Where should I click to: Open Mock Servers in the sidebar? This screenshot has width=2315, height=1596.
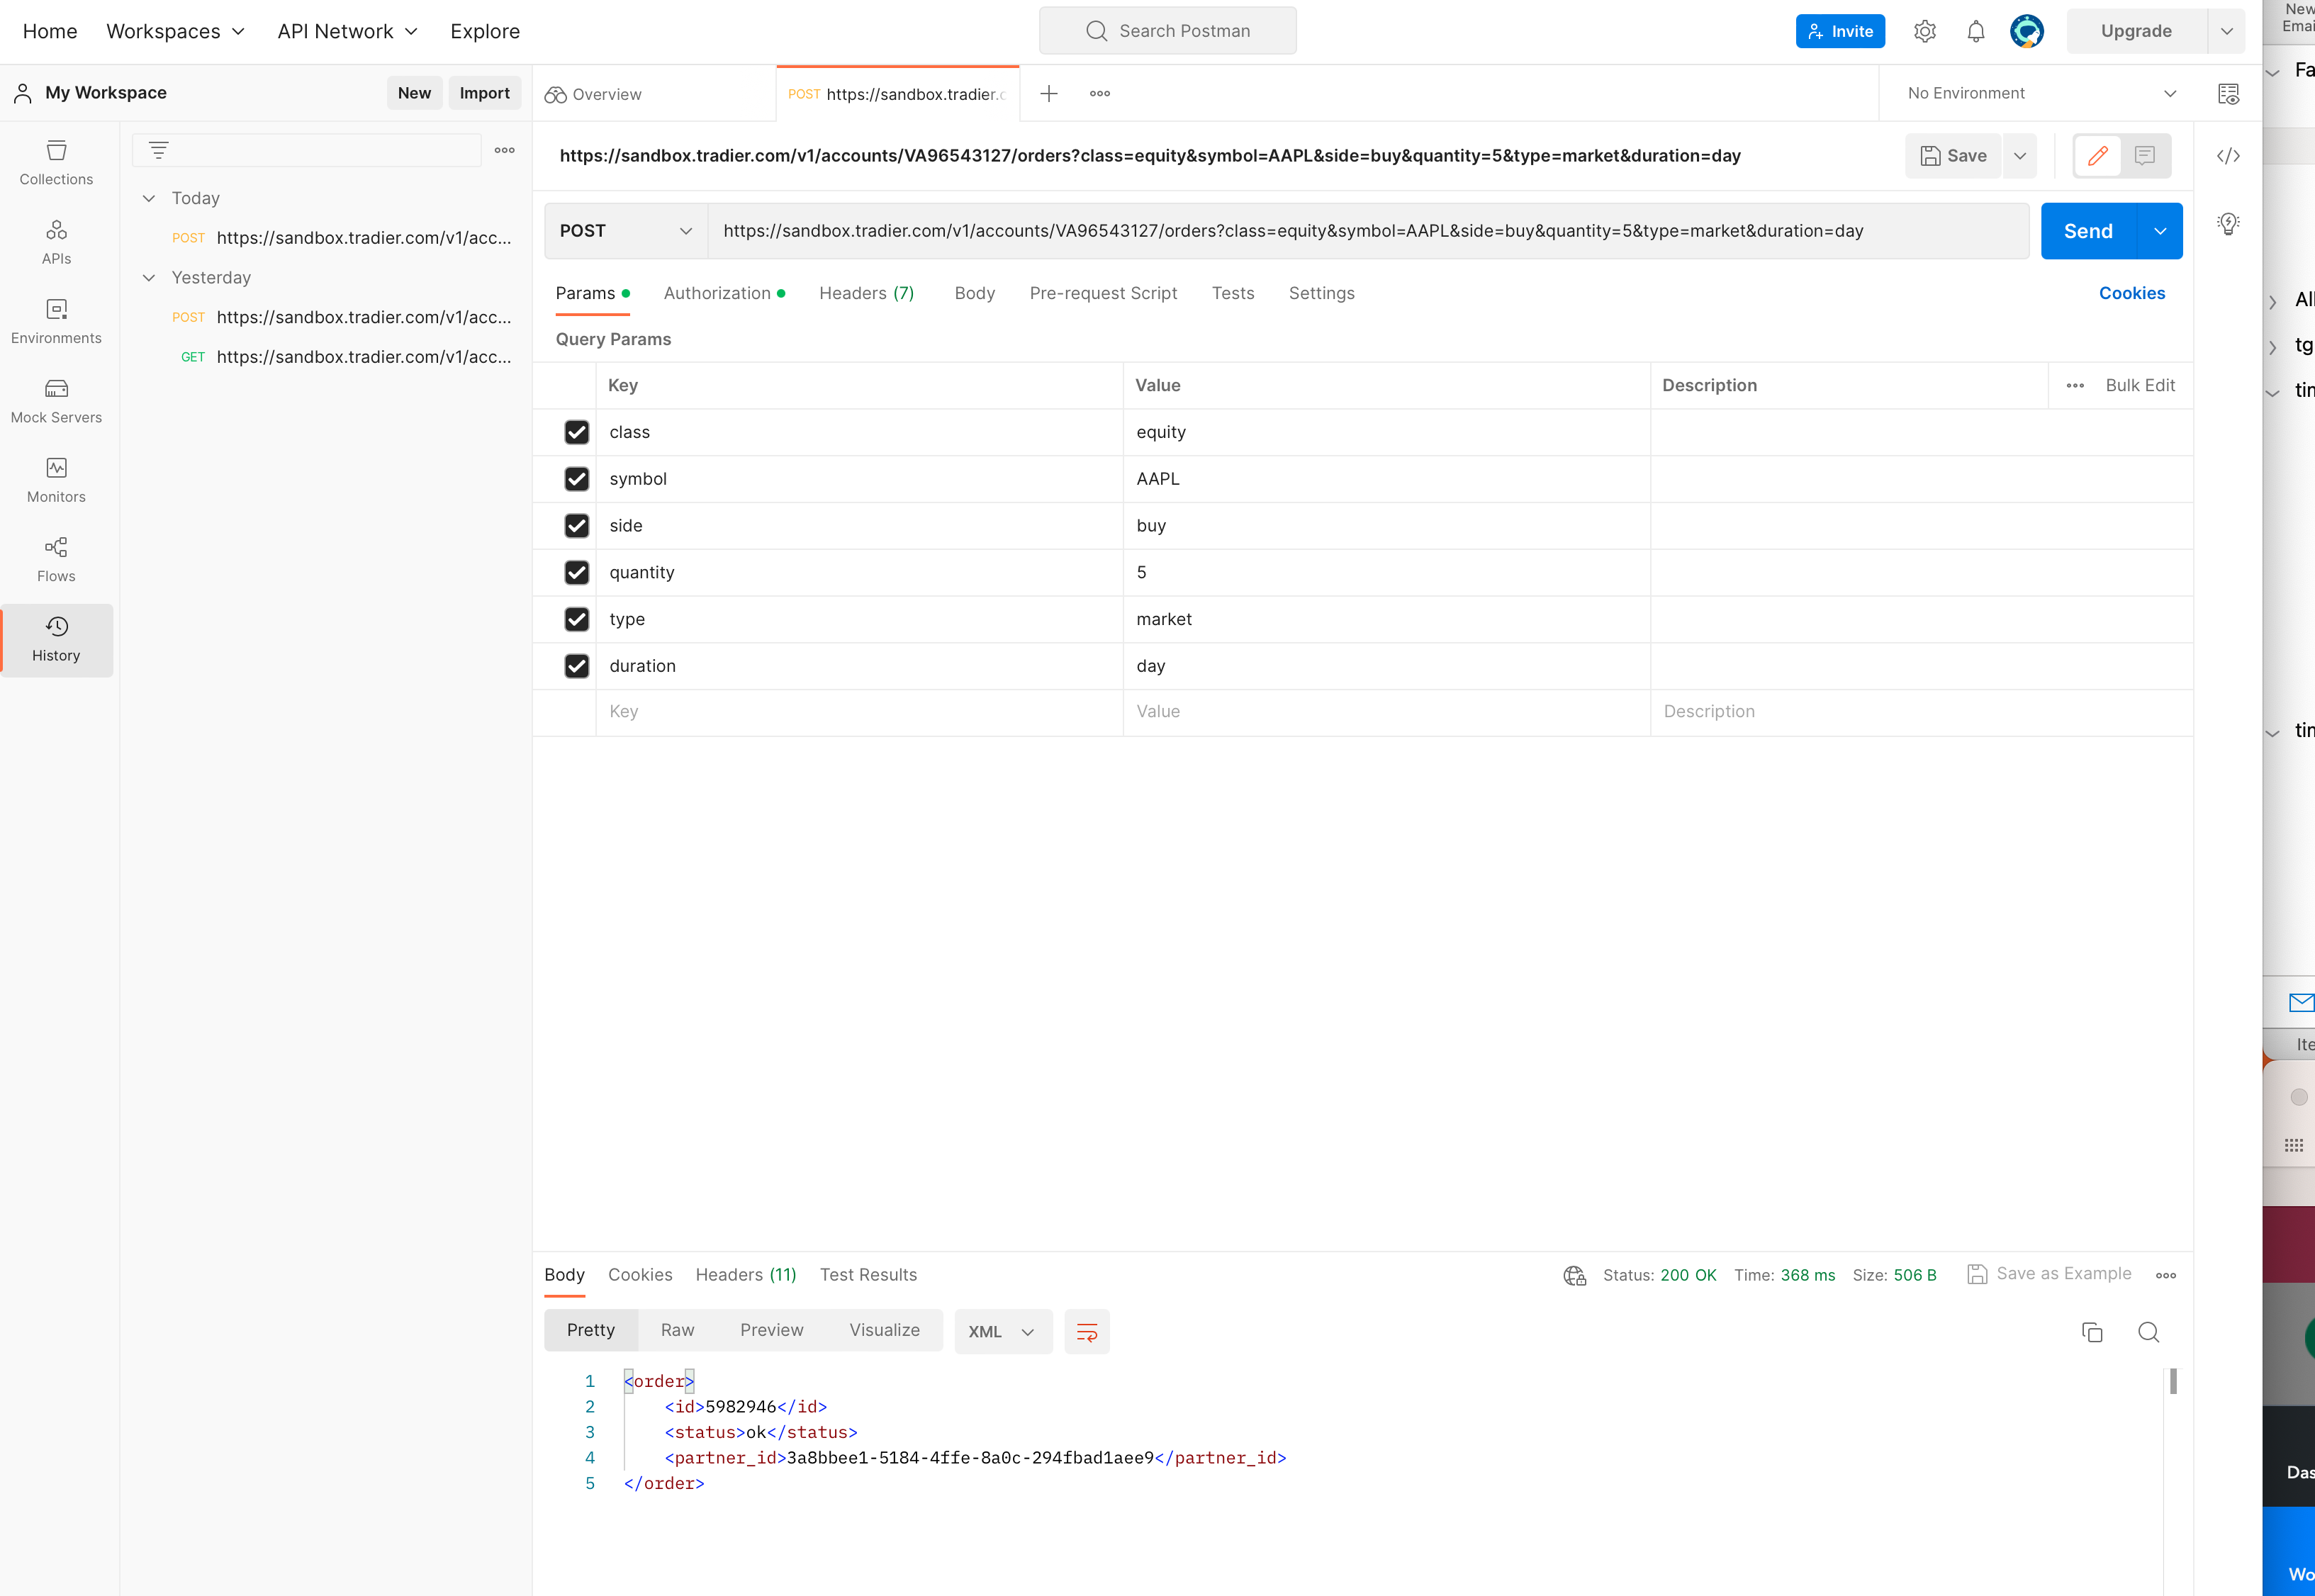[56, 400]
